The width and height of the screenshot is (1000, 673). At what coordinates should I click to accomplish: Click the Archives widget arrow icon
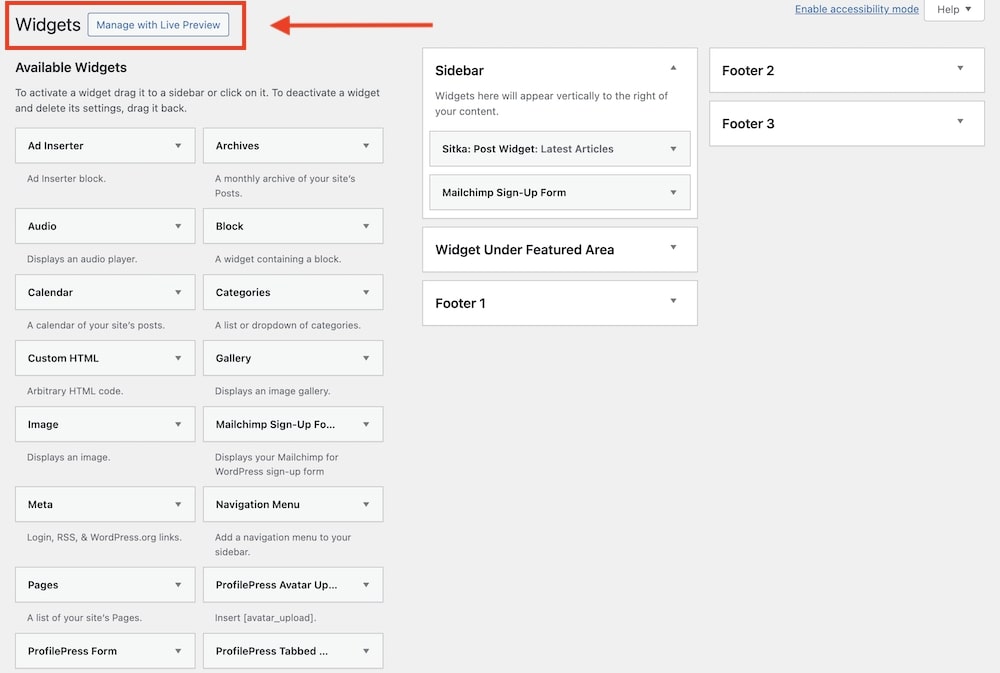366,146
